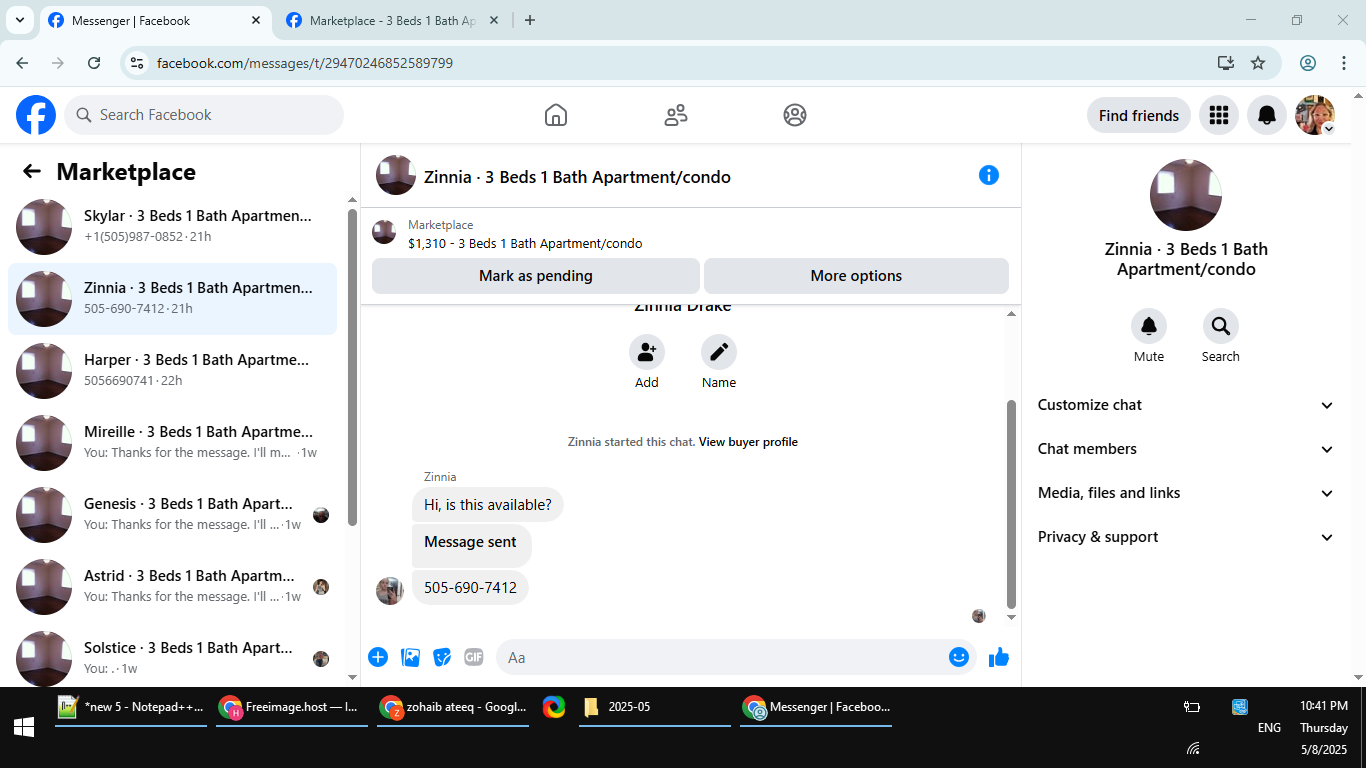Go back using Marketplace back arrow
Viewport: 1366px width, 768px height.
click(x=32, y=171)
